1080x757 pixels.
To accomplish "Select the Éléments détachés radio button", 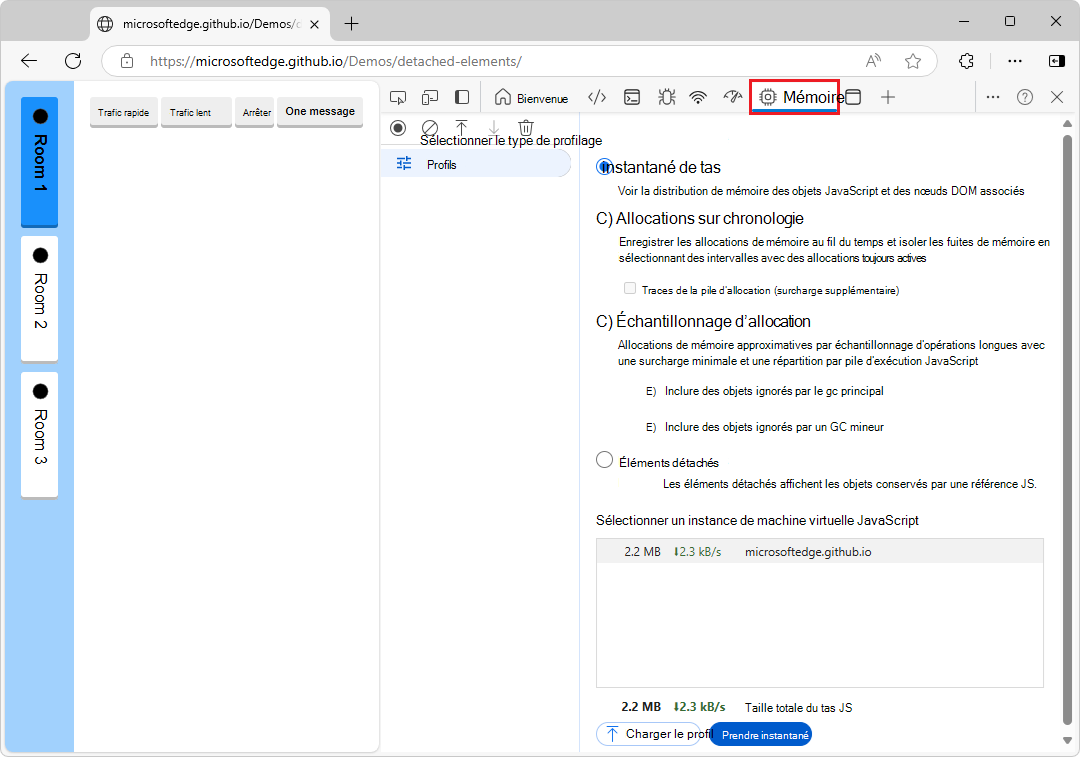I will click(604, 459).
